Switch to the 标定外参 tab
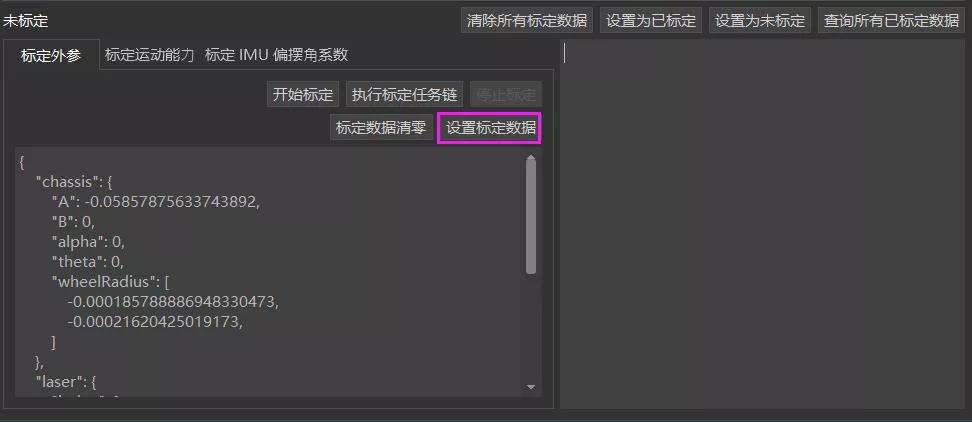This screenshot has height=422, width=972. tap(51, 56)
